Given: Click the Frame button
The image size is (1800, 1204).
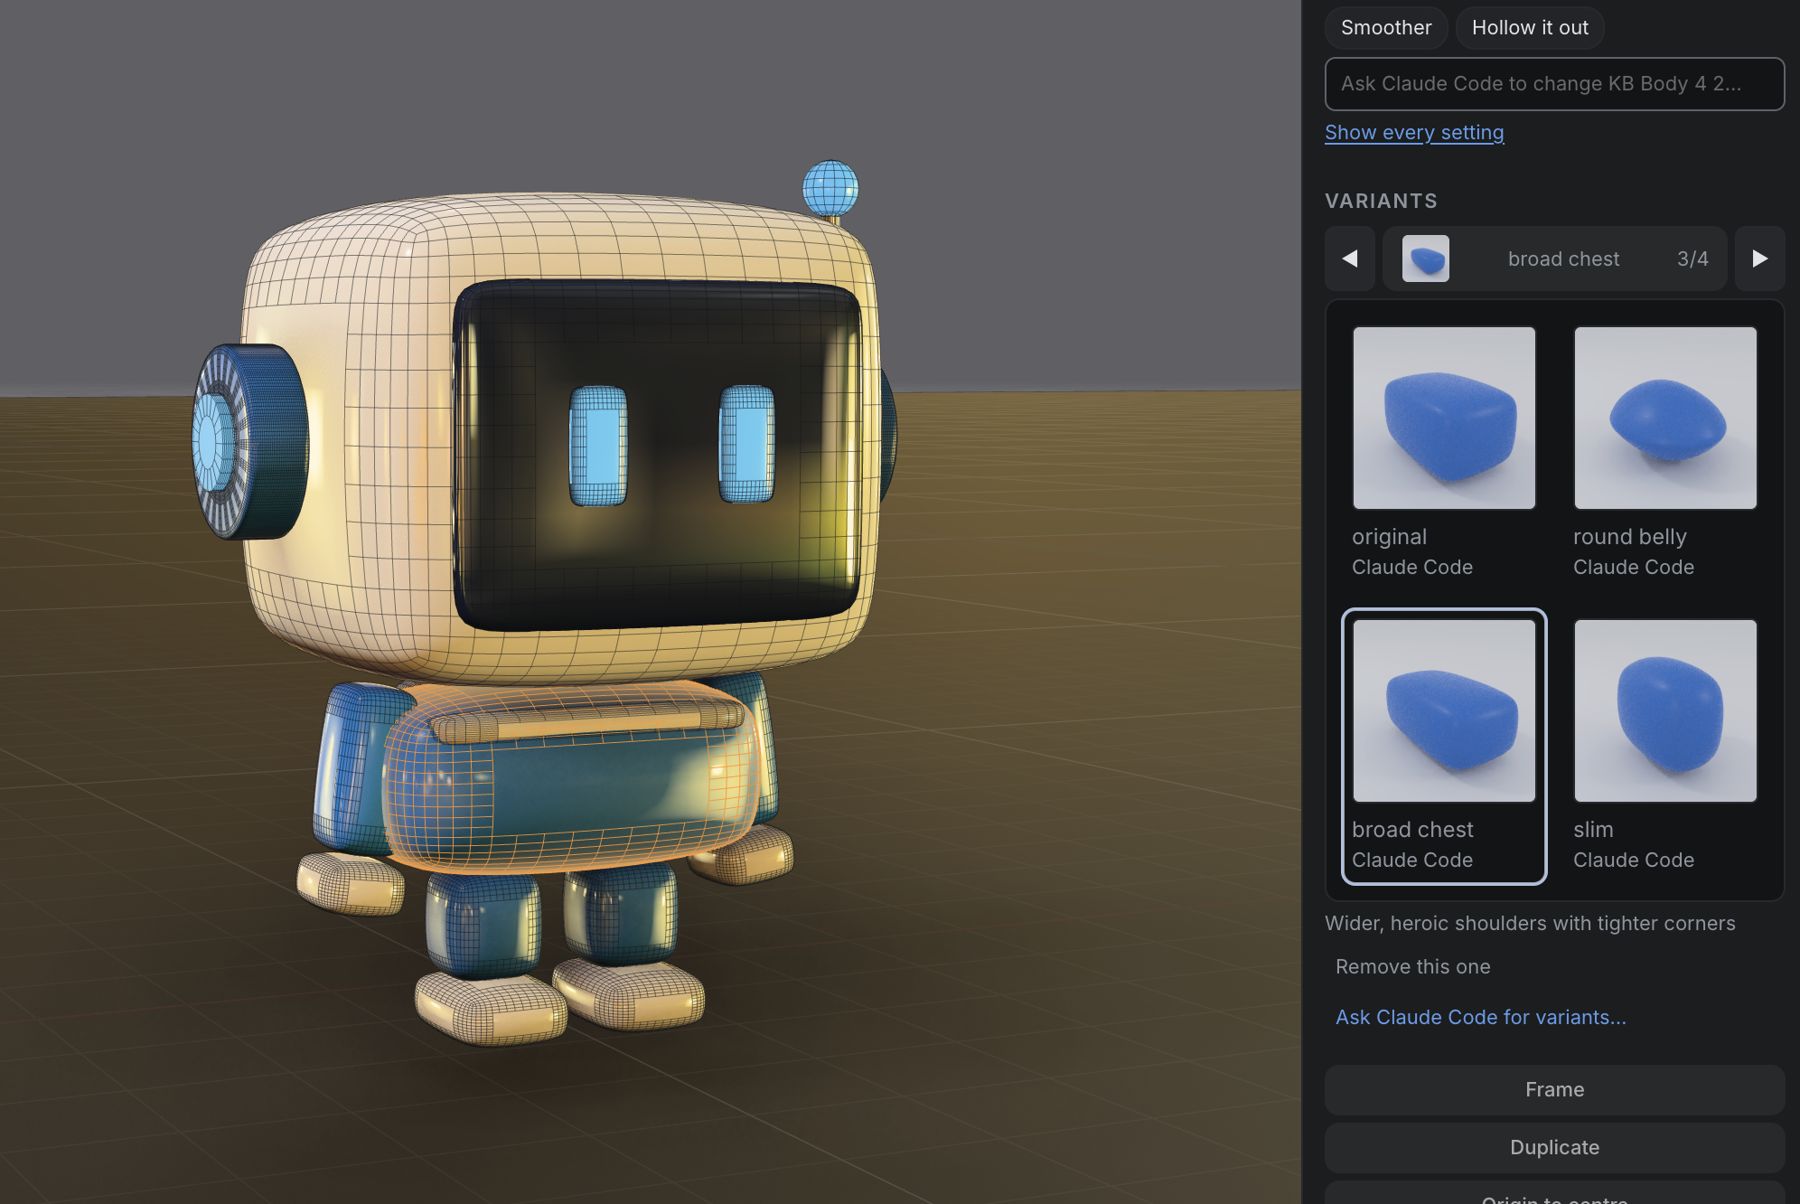Looking at the screenshot, I should pos(1554,1089).
